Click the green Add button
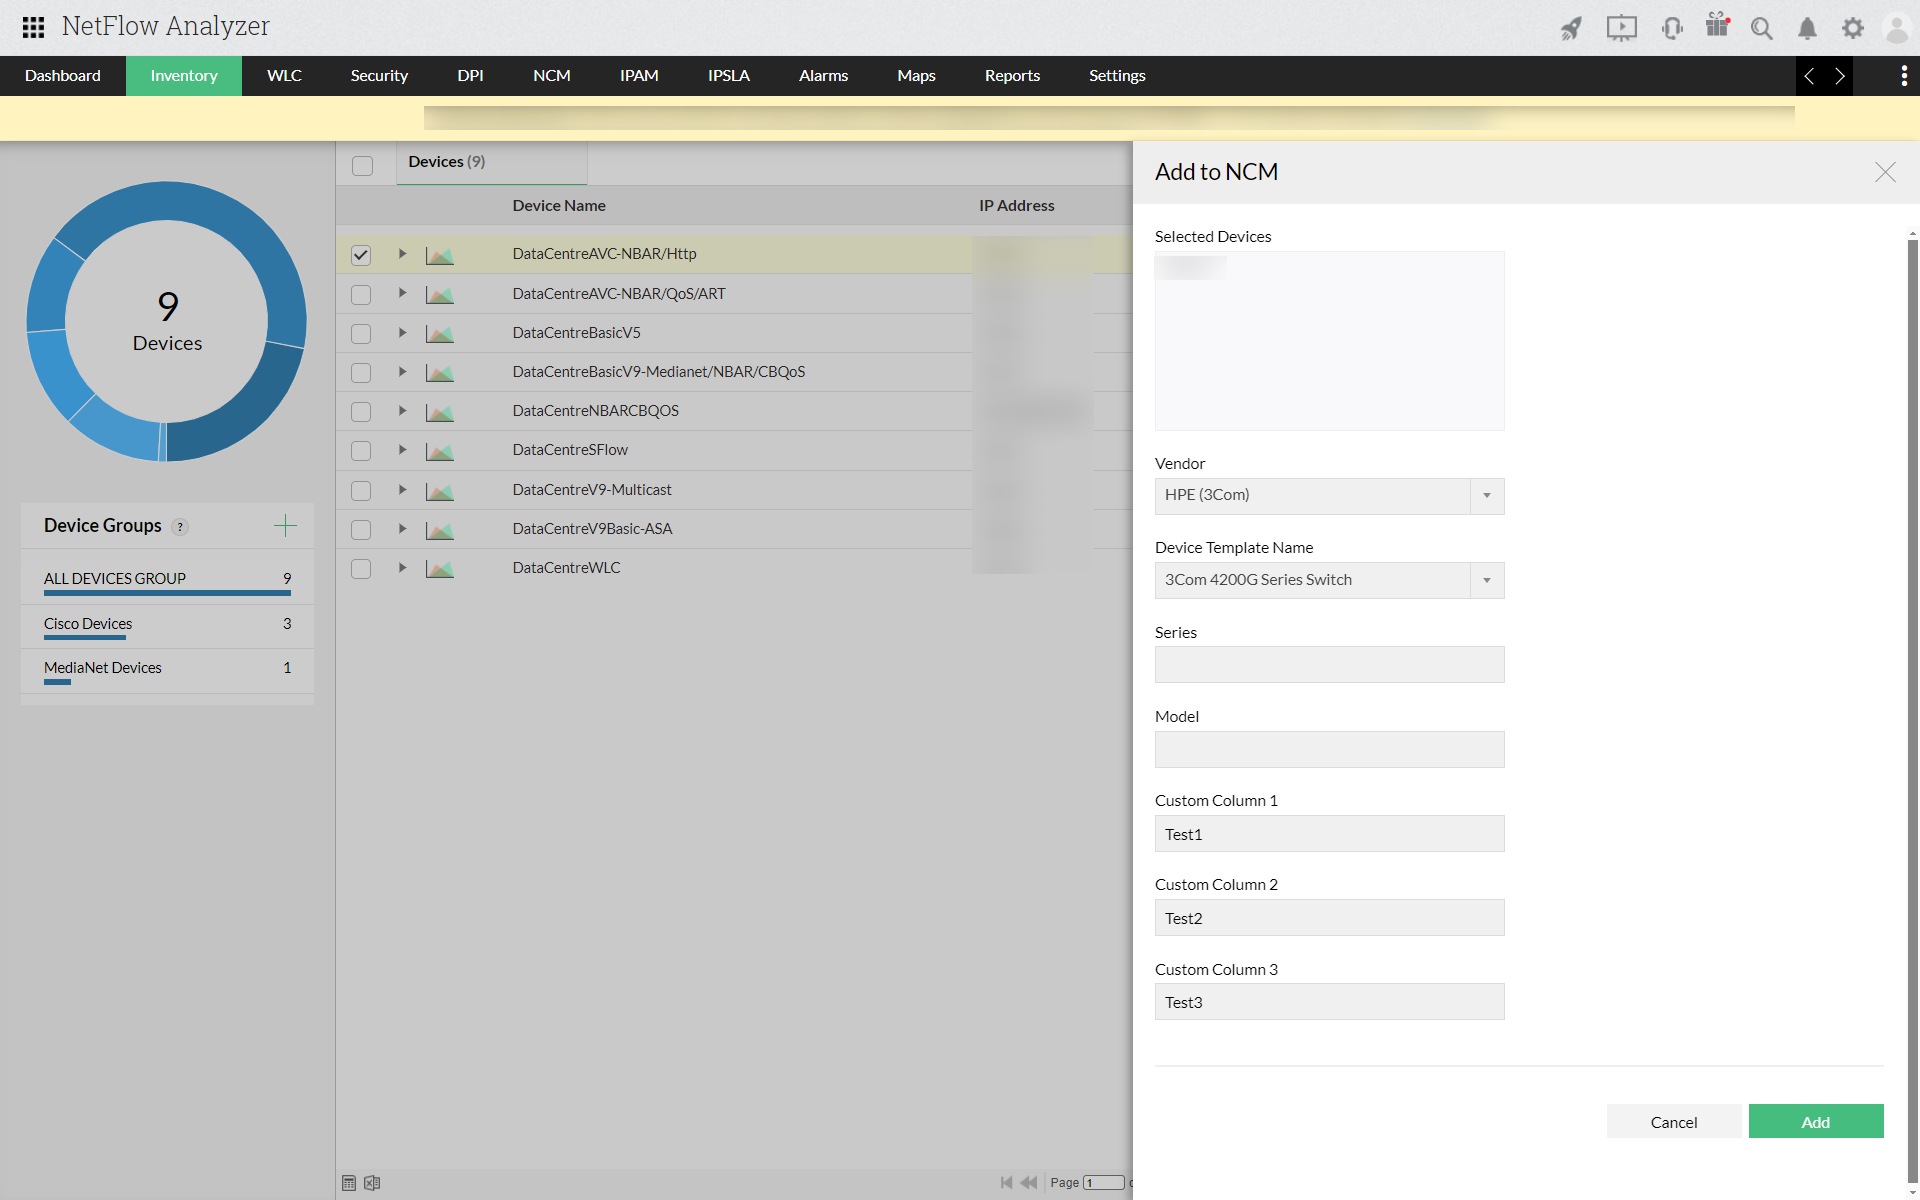The image size is (1920, 1200). tap(1815, 1122)
